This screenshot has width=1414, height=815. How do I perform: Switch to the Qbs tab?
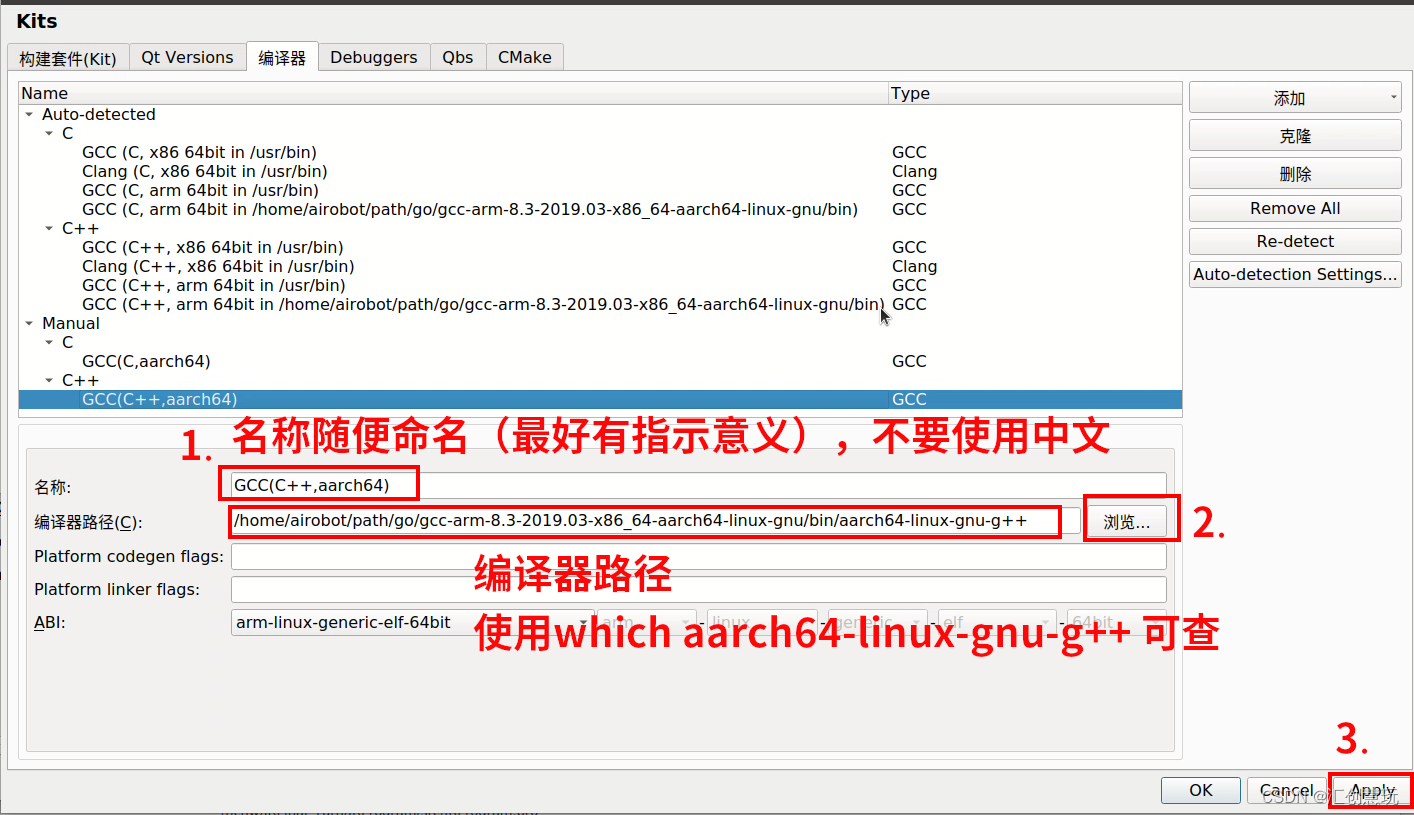tap(458, 57)
